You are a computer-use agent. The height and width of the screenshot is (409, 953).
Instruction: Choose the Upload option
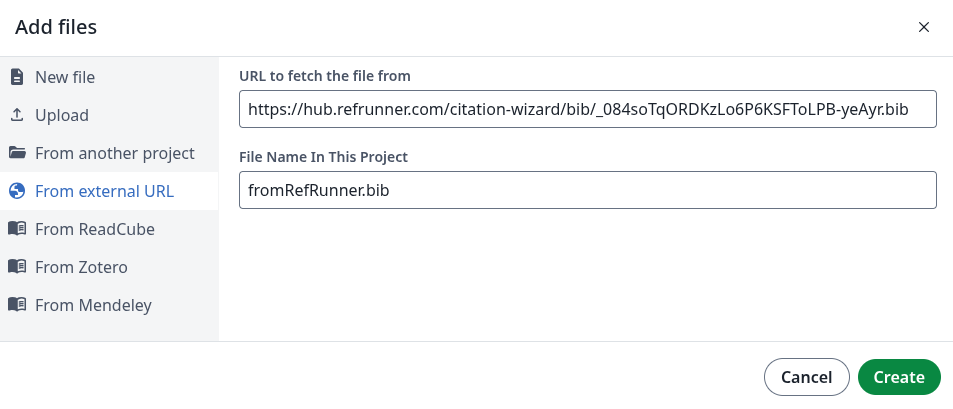(109, 115)
